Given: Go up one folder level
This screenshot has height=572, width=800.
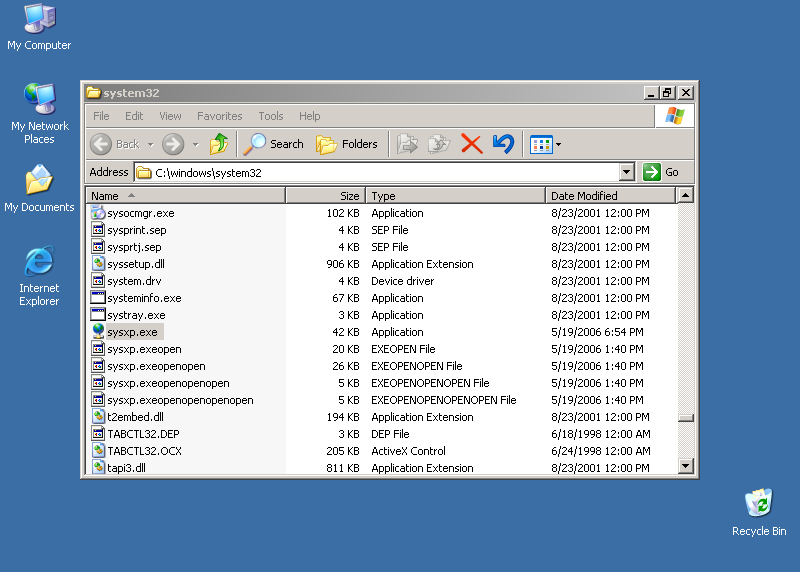Looking at the screenshot, I should 219,144.
